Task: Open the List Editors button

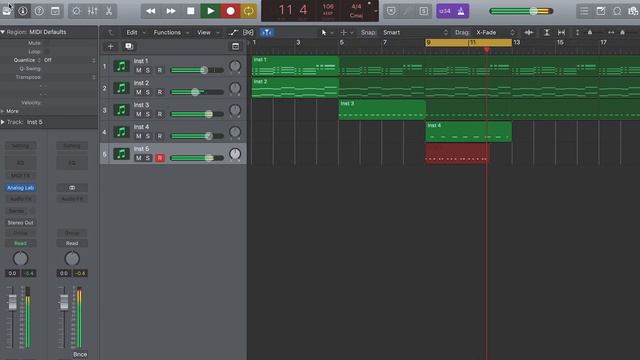Action: pos(584,11)
